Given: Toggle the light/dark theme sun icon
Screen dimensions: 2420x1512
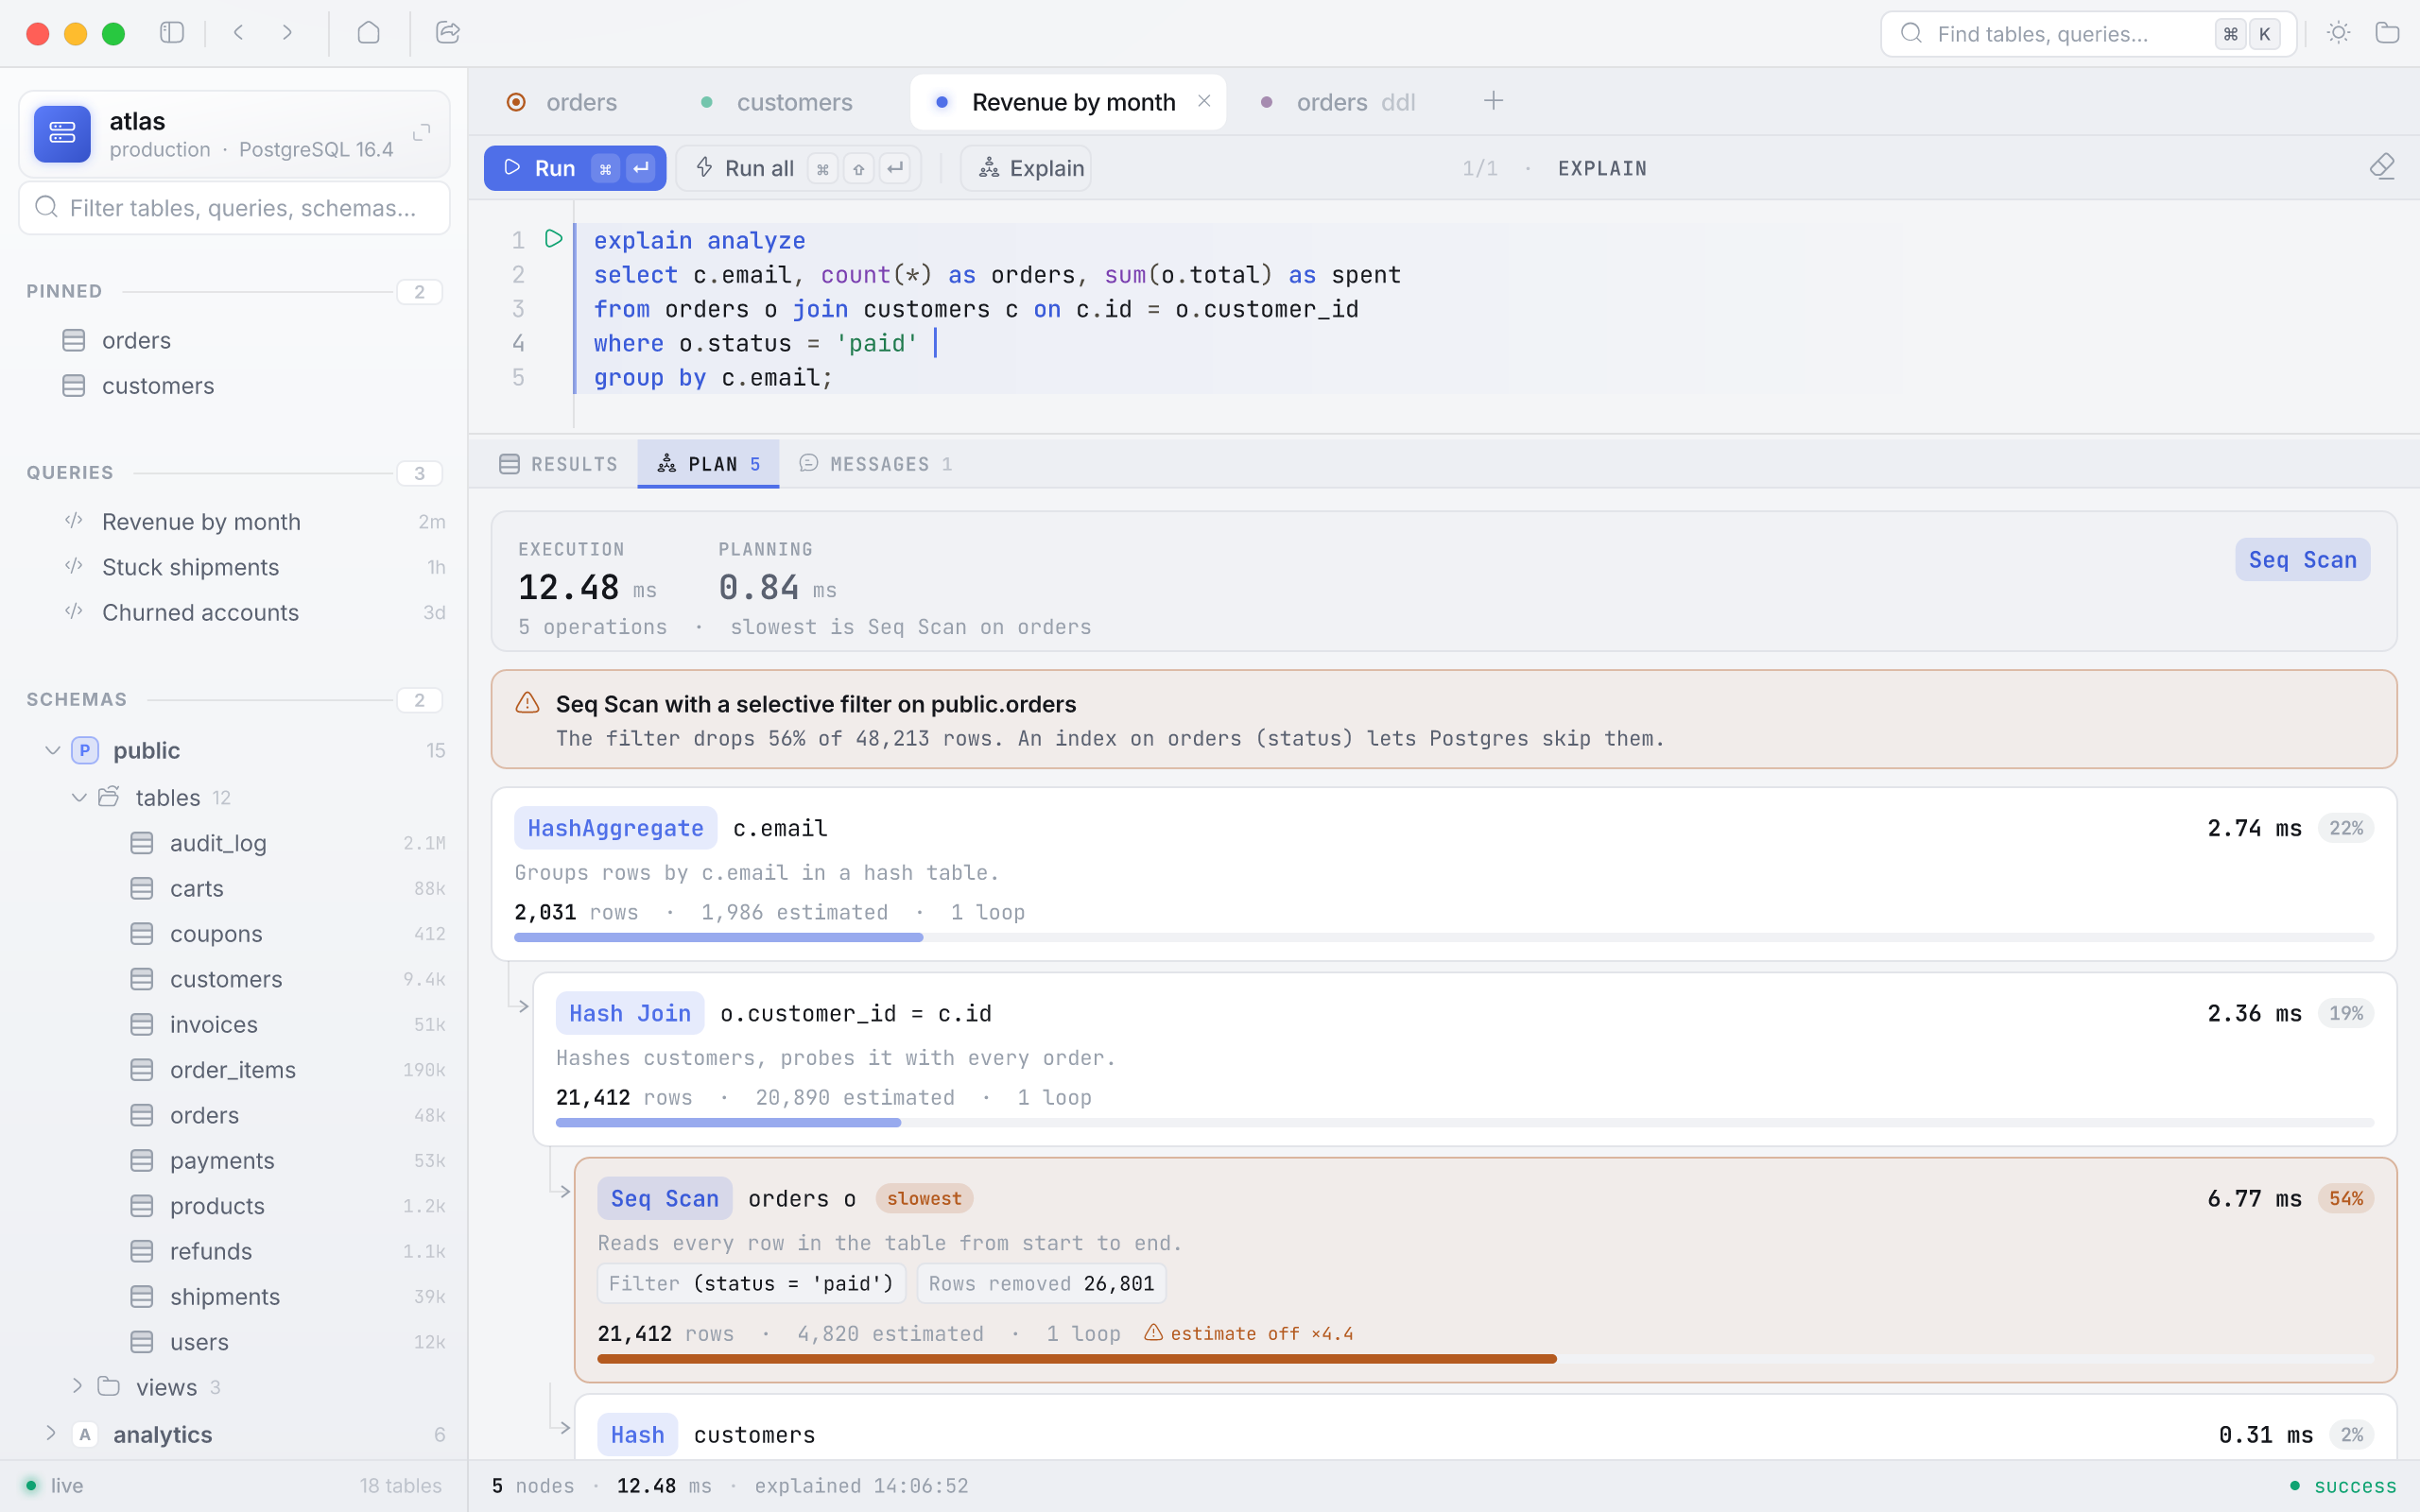Looking at the screenshot, I should click(2338, 33).
